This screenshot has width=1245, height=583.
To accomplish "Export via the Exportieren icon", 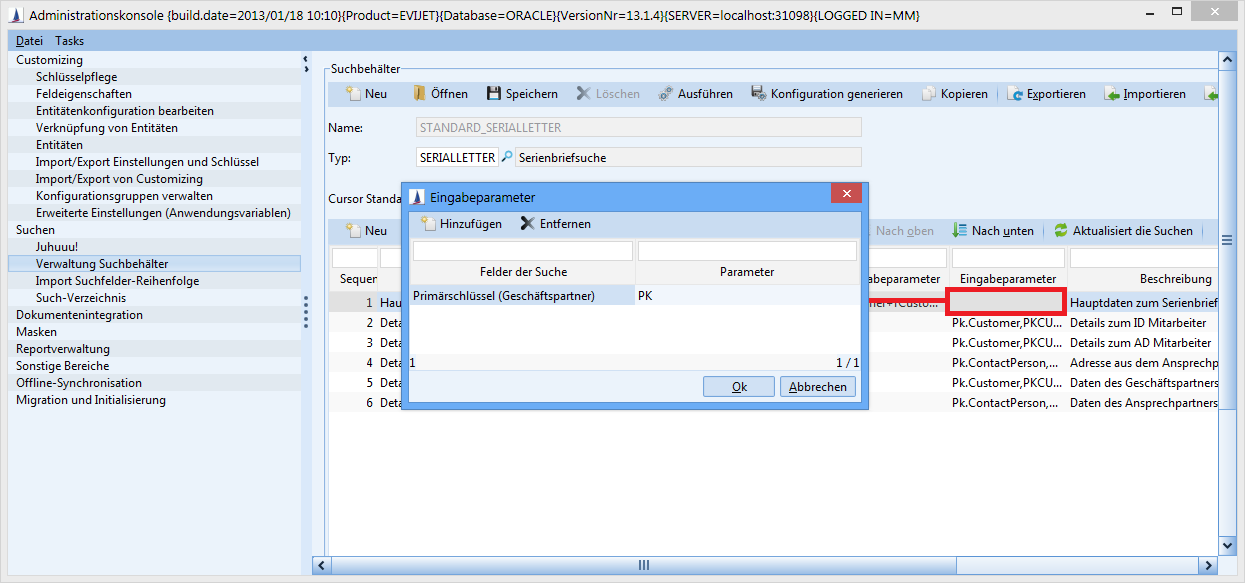I will click(x=1014, y=94).
